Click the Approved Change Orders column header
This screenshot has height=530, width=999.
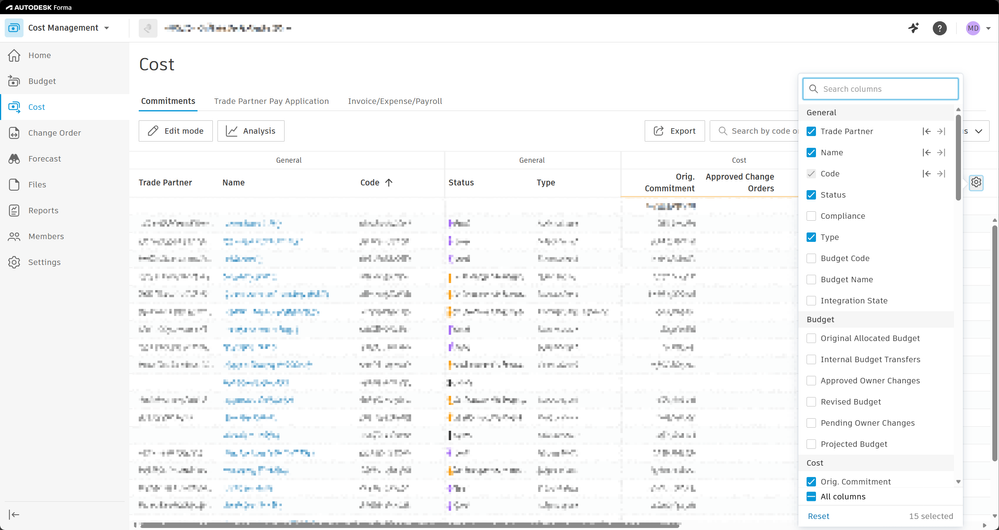pos(740,182)
